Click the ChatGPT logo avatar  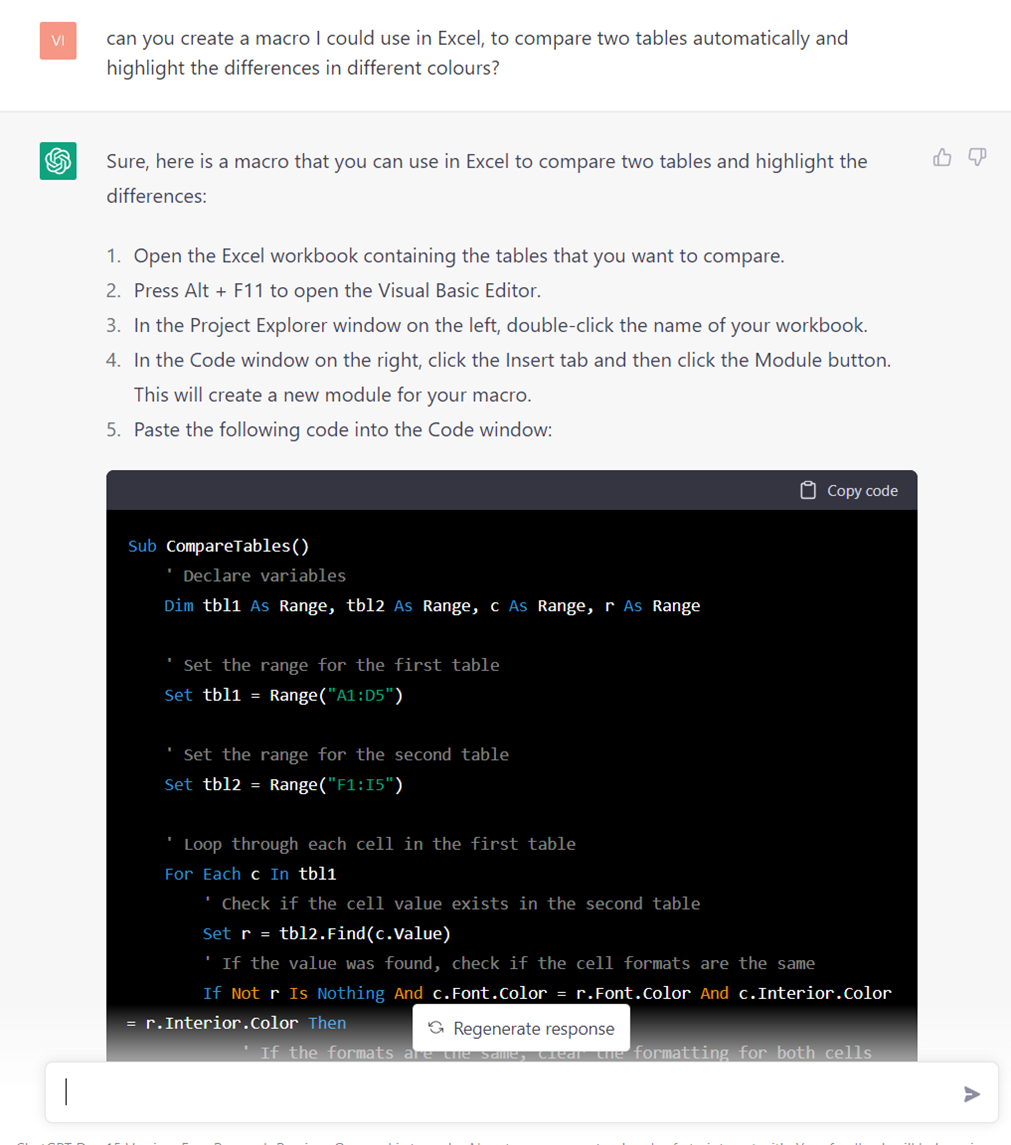pos(58,161)
